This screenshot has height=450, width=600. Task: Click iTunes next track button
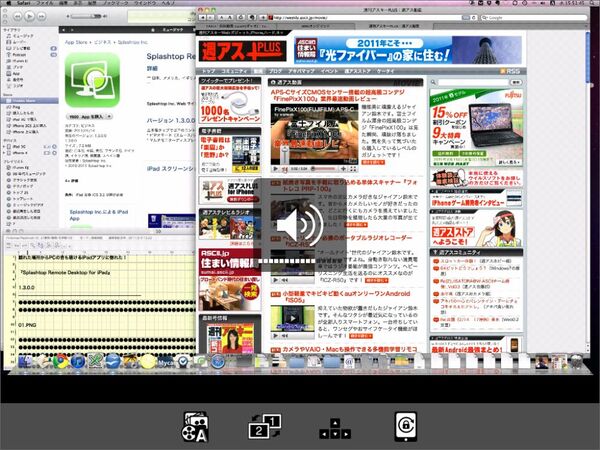coord(41,16)
